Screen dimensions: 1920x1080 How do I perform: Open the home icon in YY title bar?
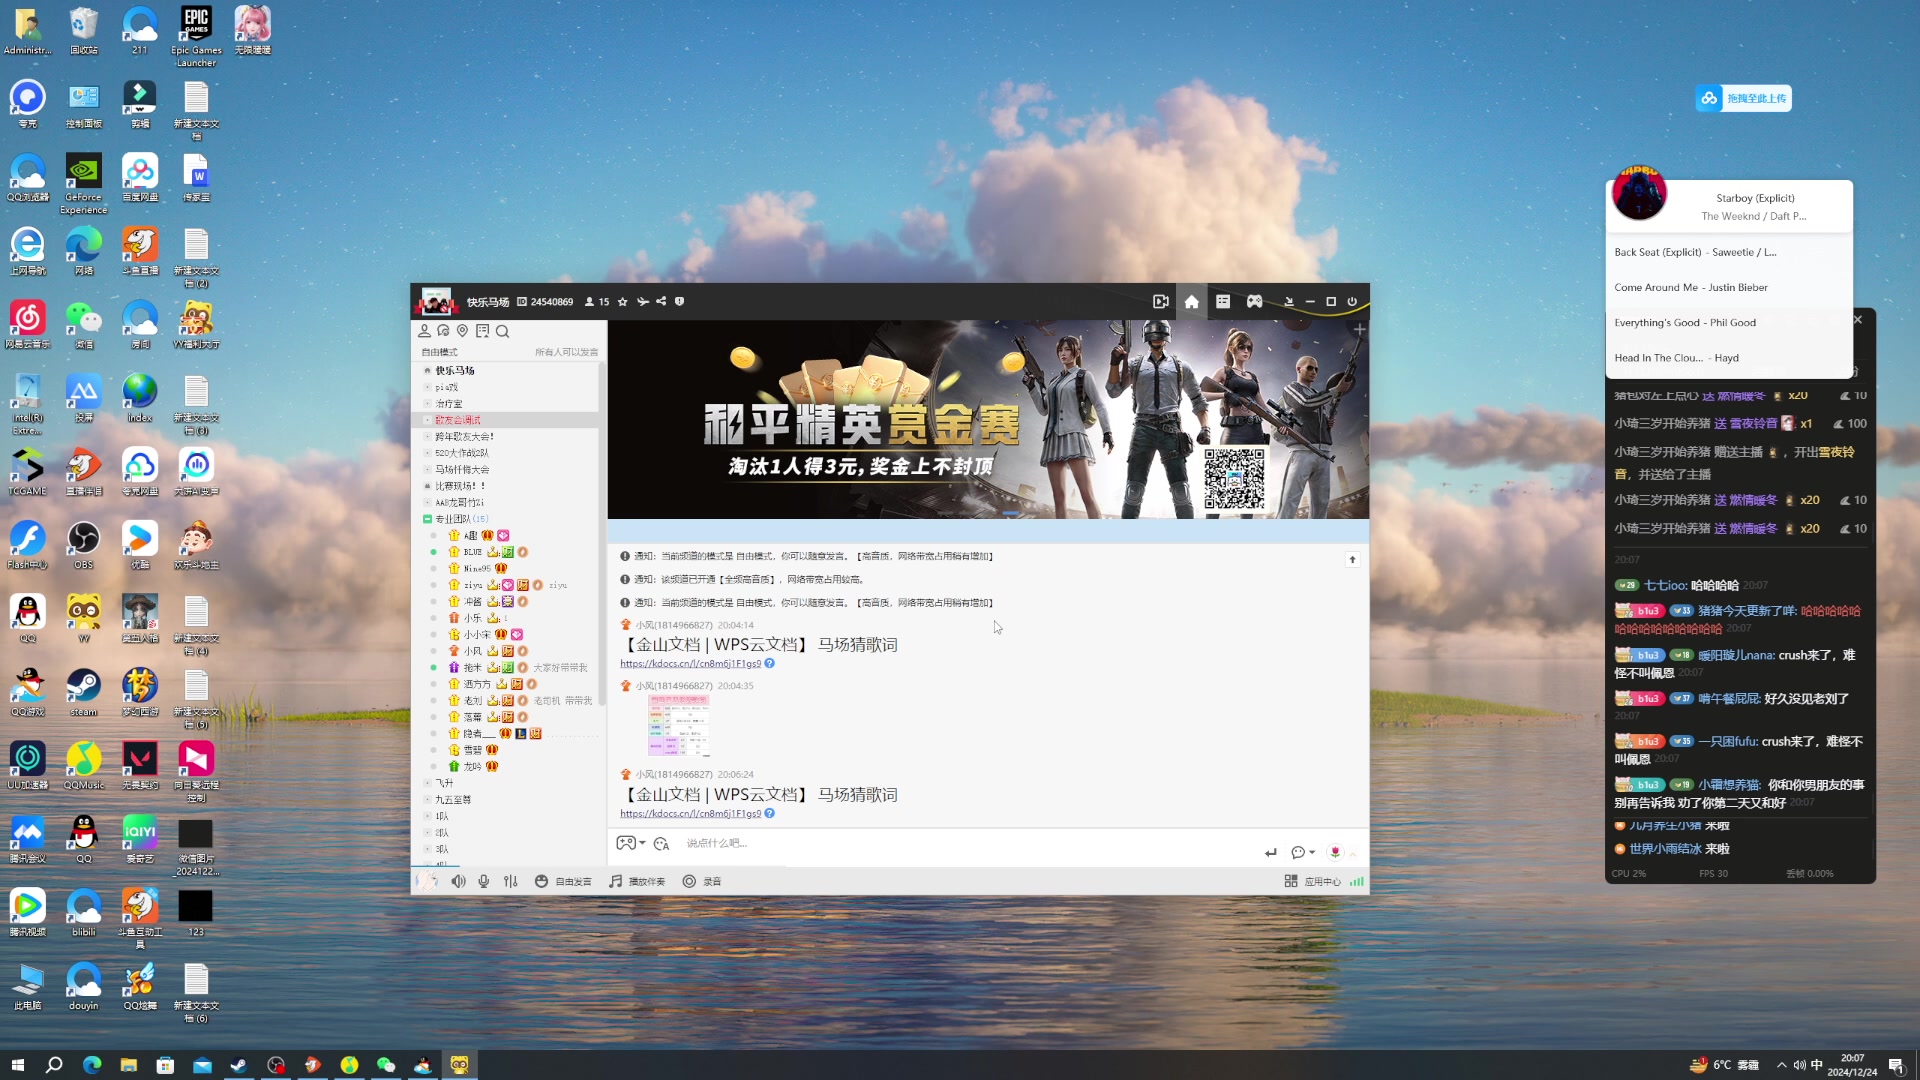(1191, 301)
